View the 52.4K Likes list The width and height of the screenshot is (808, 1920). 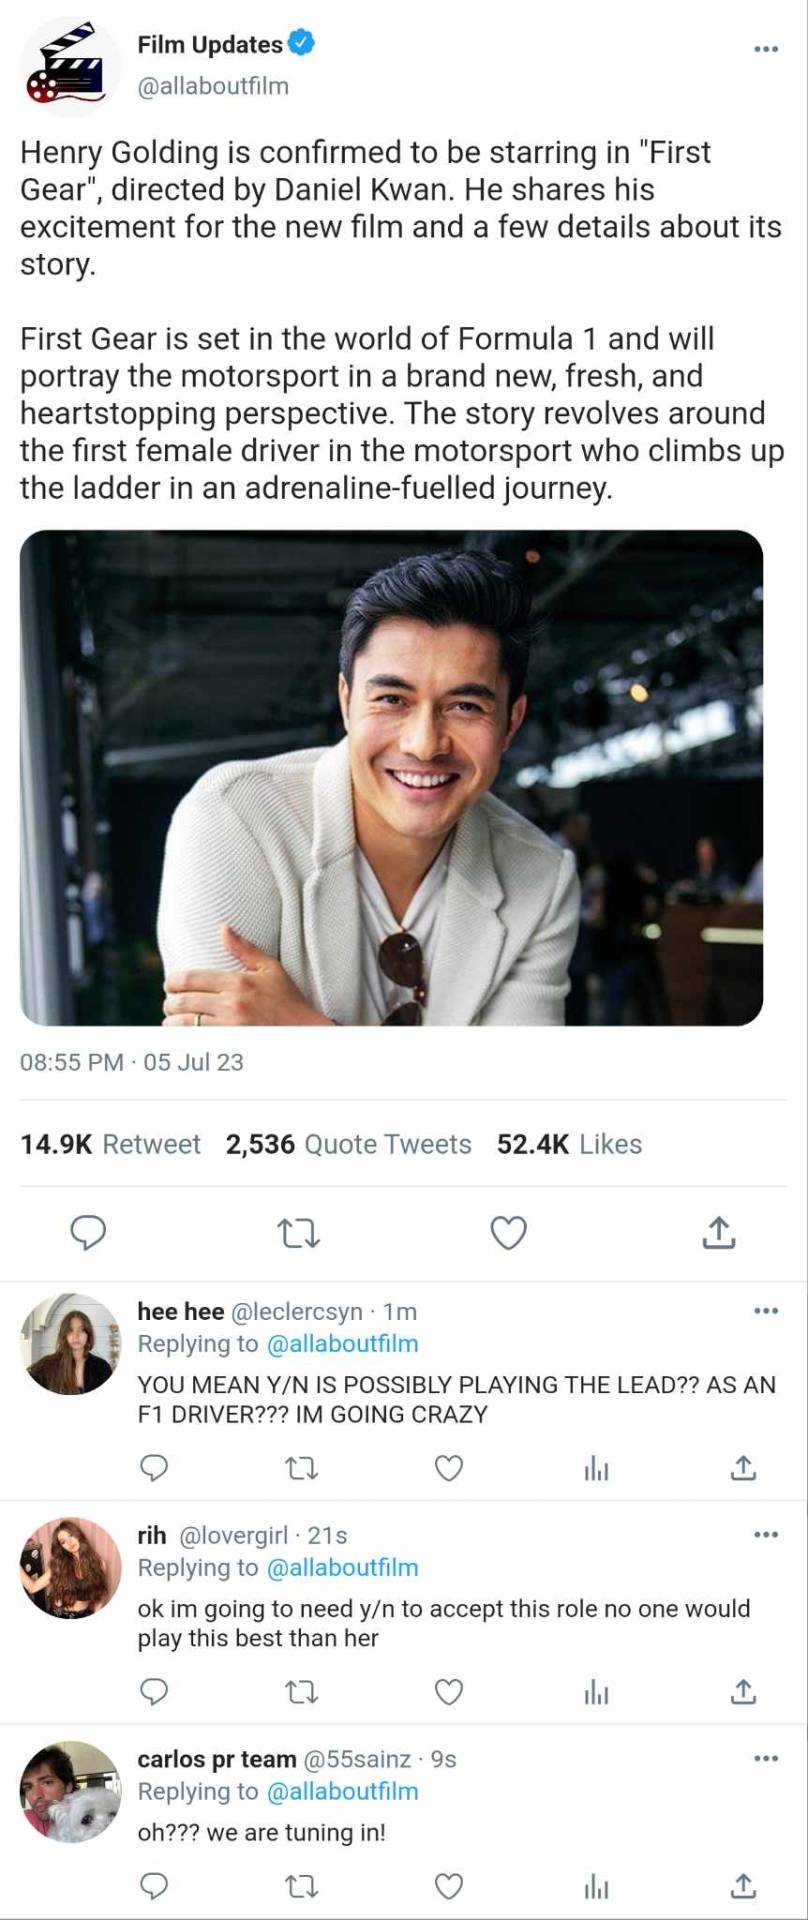coord(569,1144)
